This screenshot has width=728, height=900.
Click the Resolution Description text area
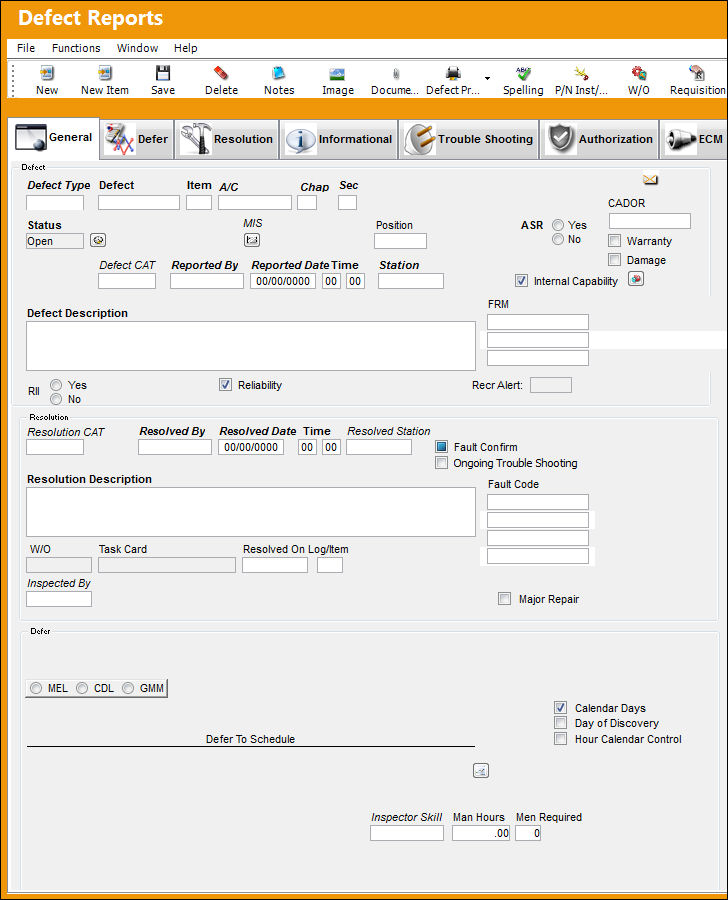pos(250,512)
